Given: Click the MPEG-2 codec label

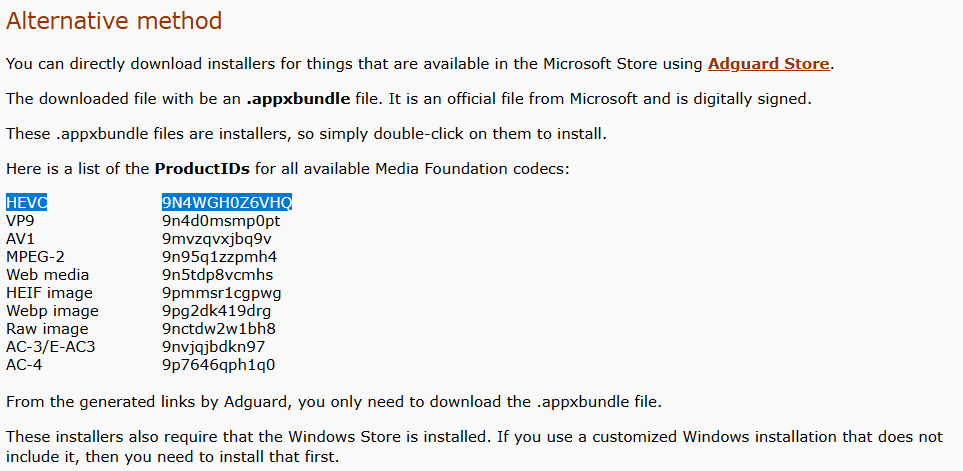Looking at the screenshot, I should point(35,257).
